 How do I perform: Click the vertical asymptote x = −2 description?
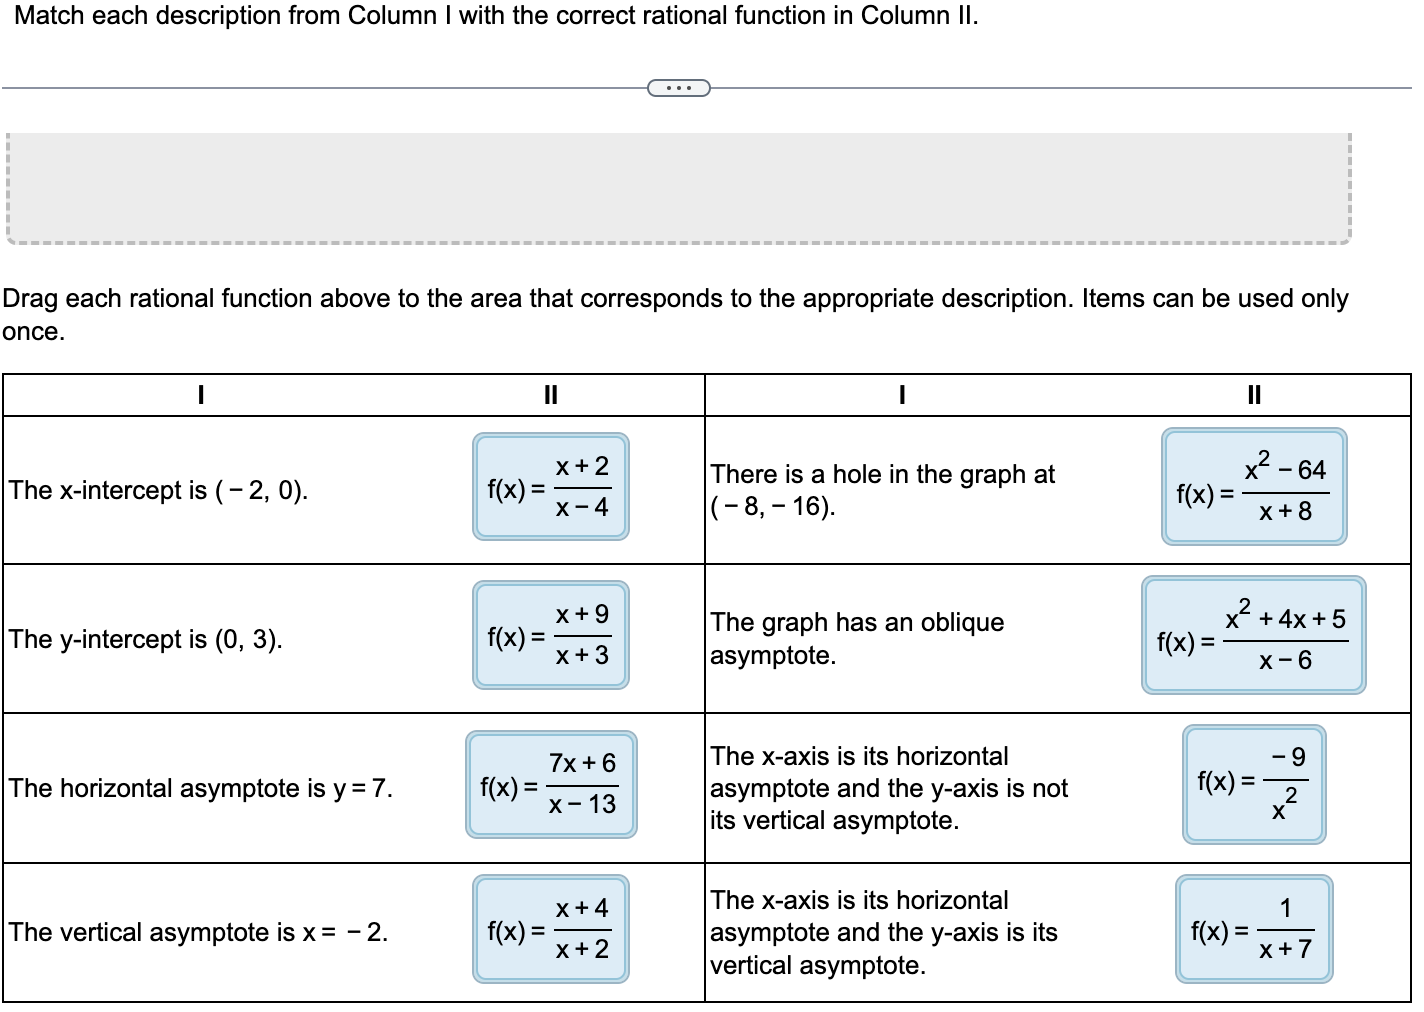tap(197, 932)
